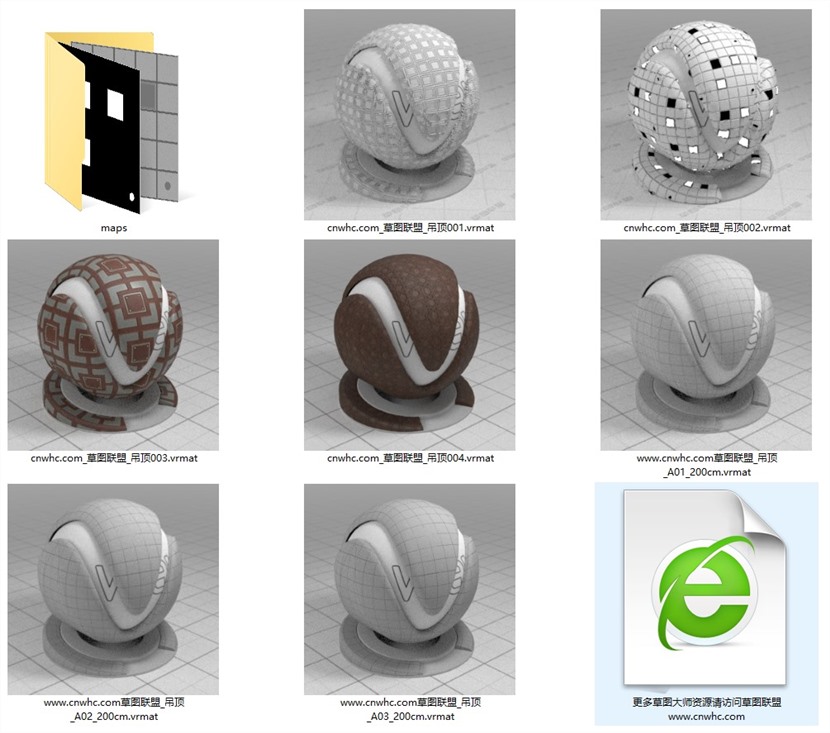Select the maps folder name label
The image size is (830, 733).
(x=114, y=228)
